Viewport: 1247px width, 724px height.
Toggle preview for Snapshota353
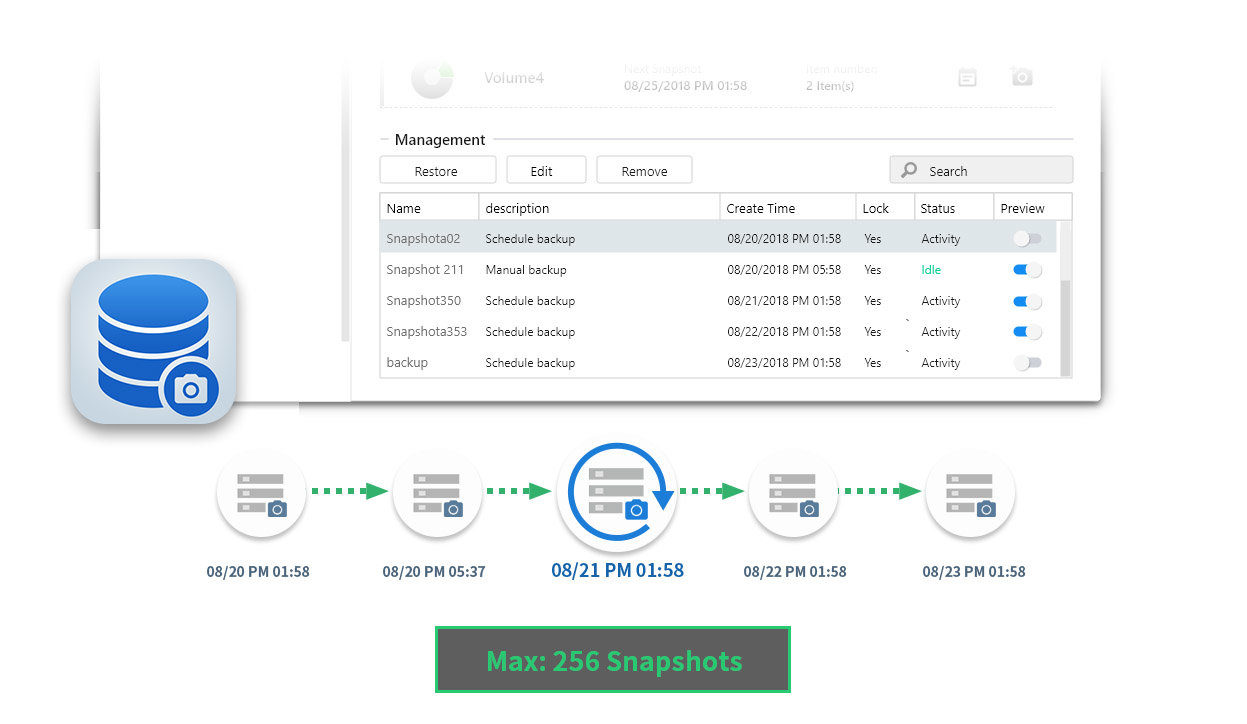tap(1027, 332)
